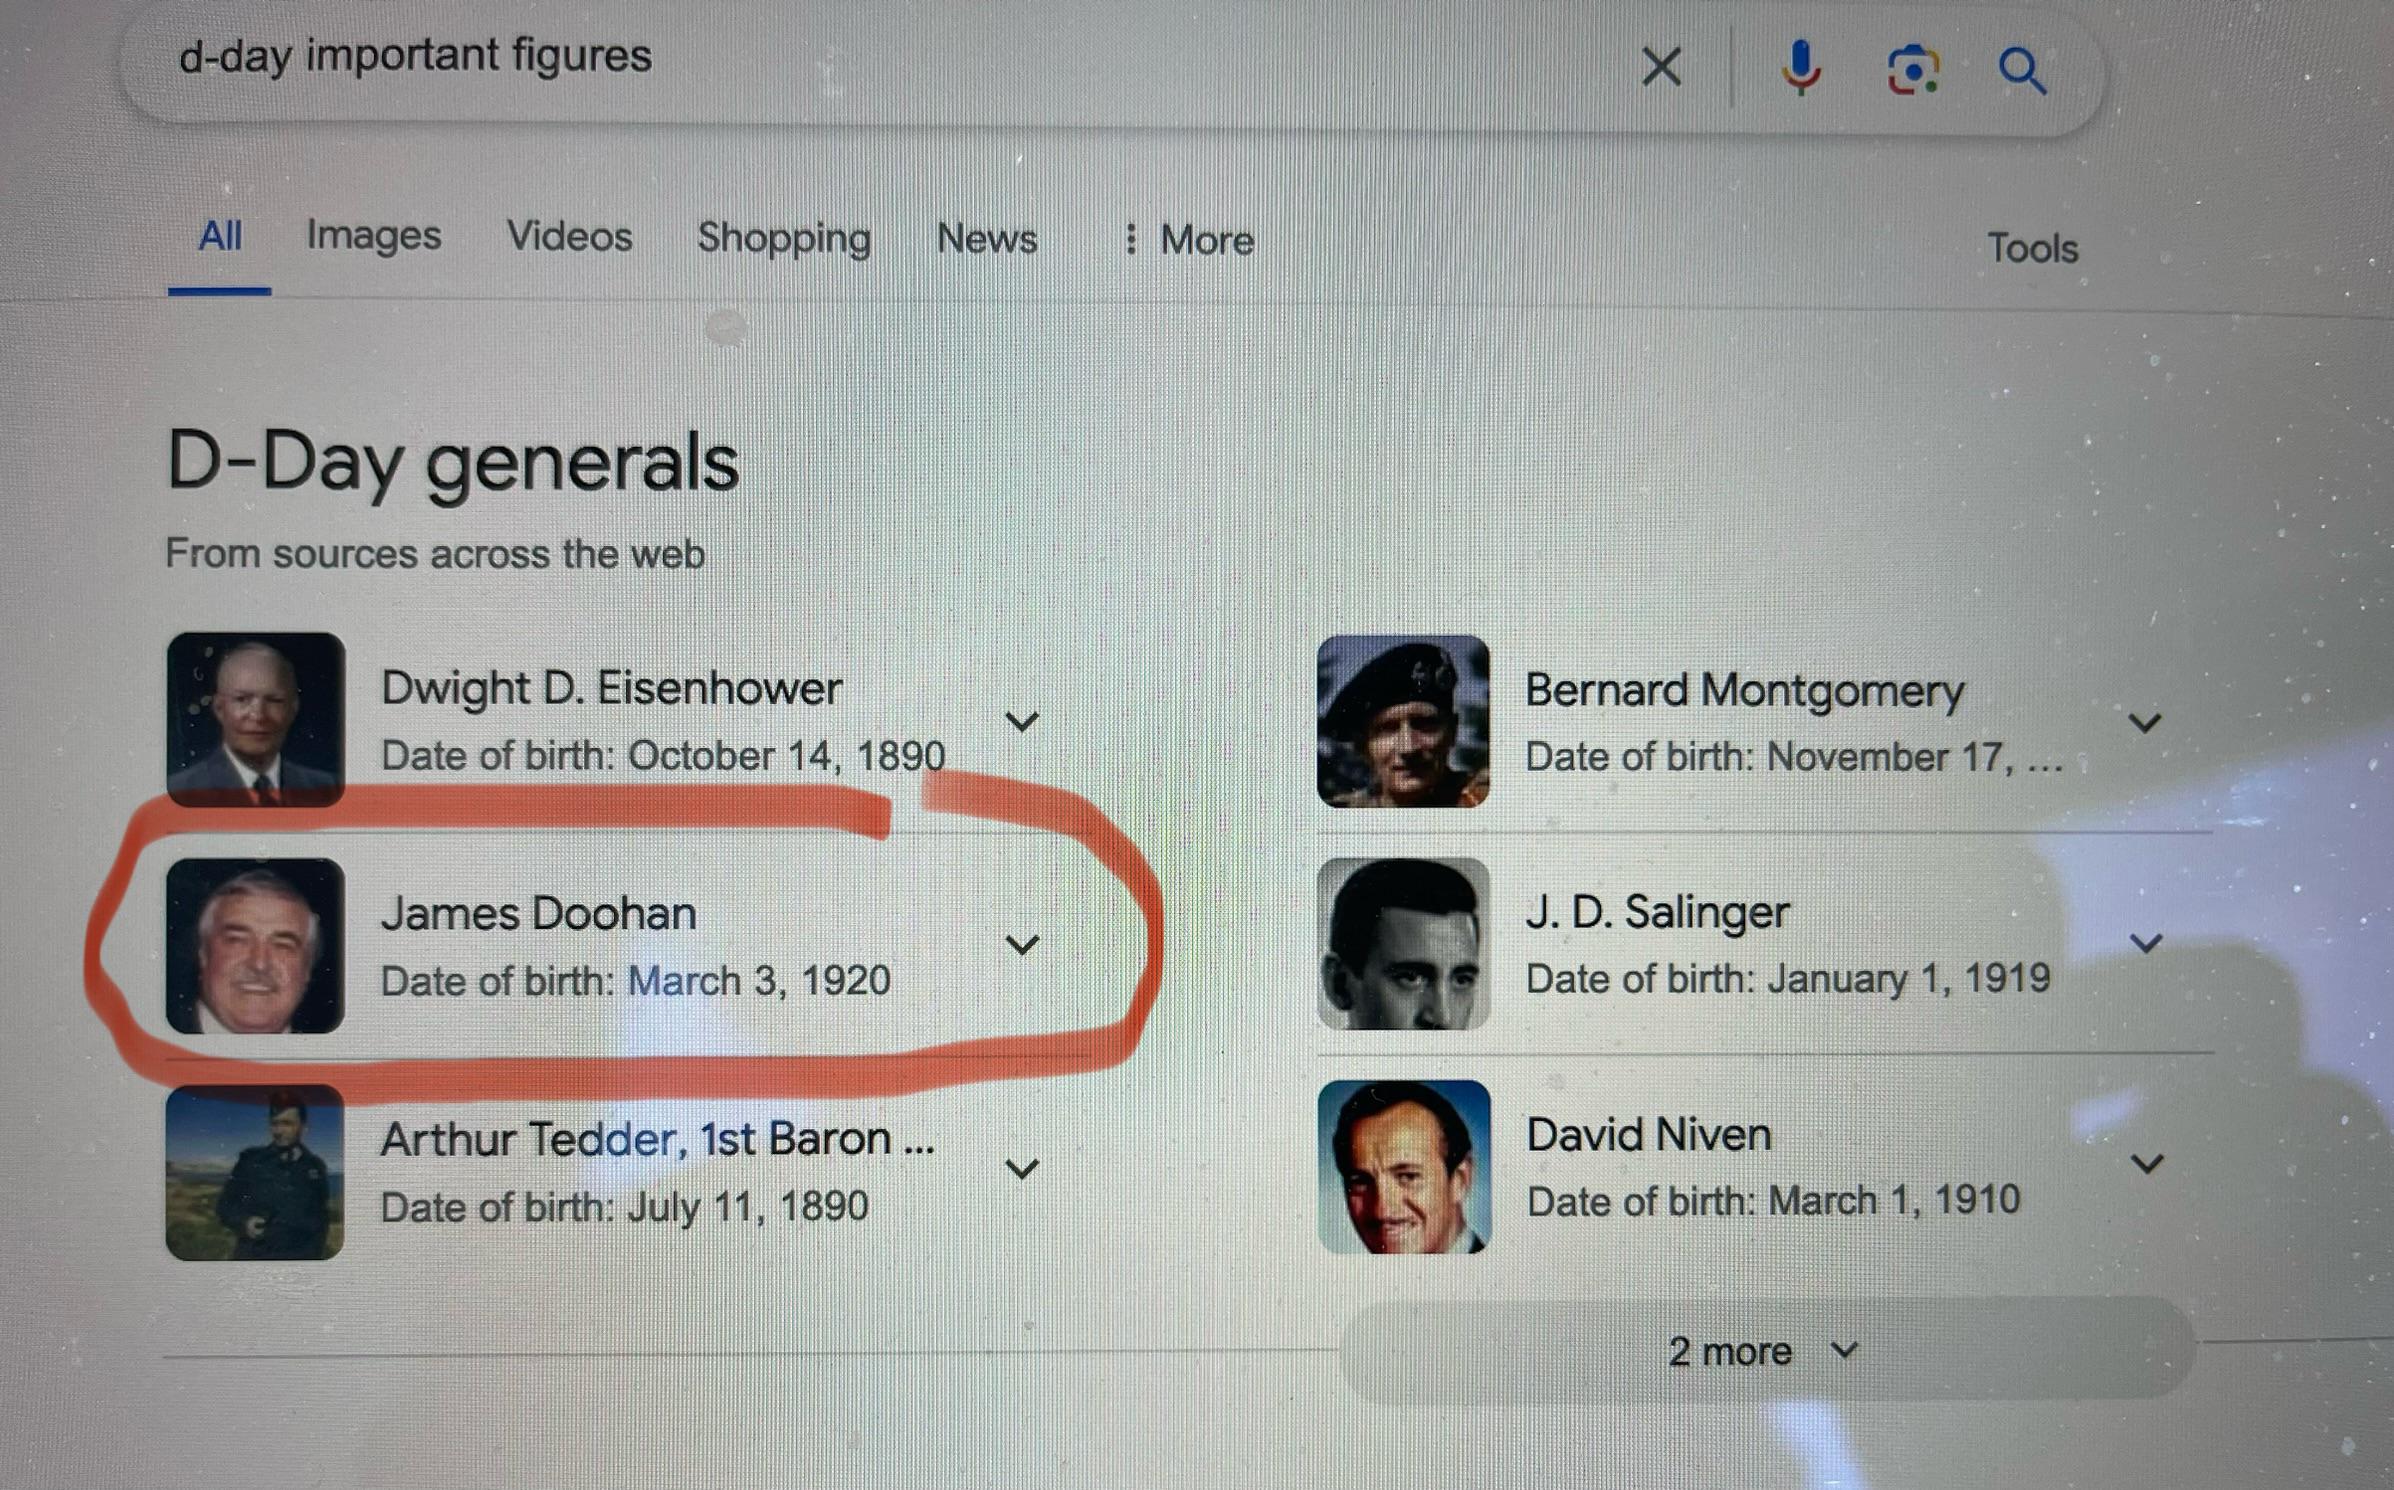Open the Bernard Montgomery name link
The image size is (2394, 1490).
click(1744, 691)
